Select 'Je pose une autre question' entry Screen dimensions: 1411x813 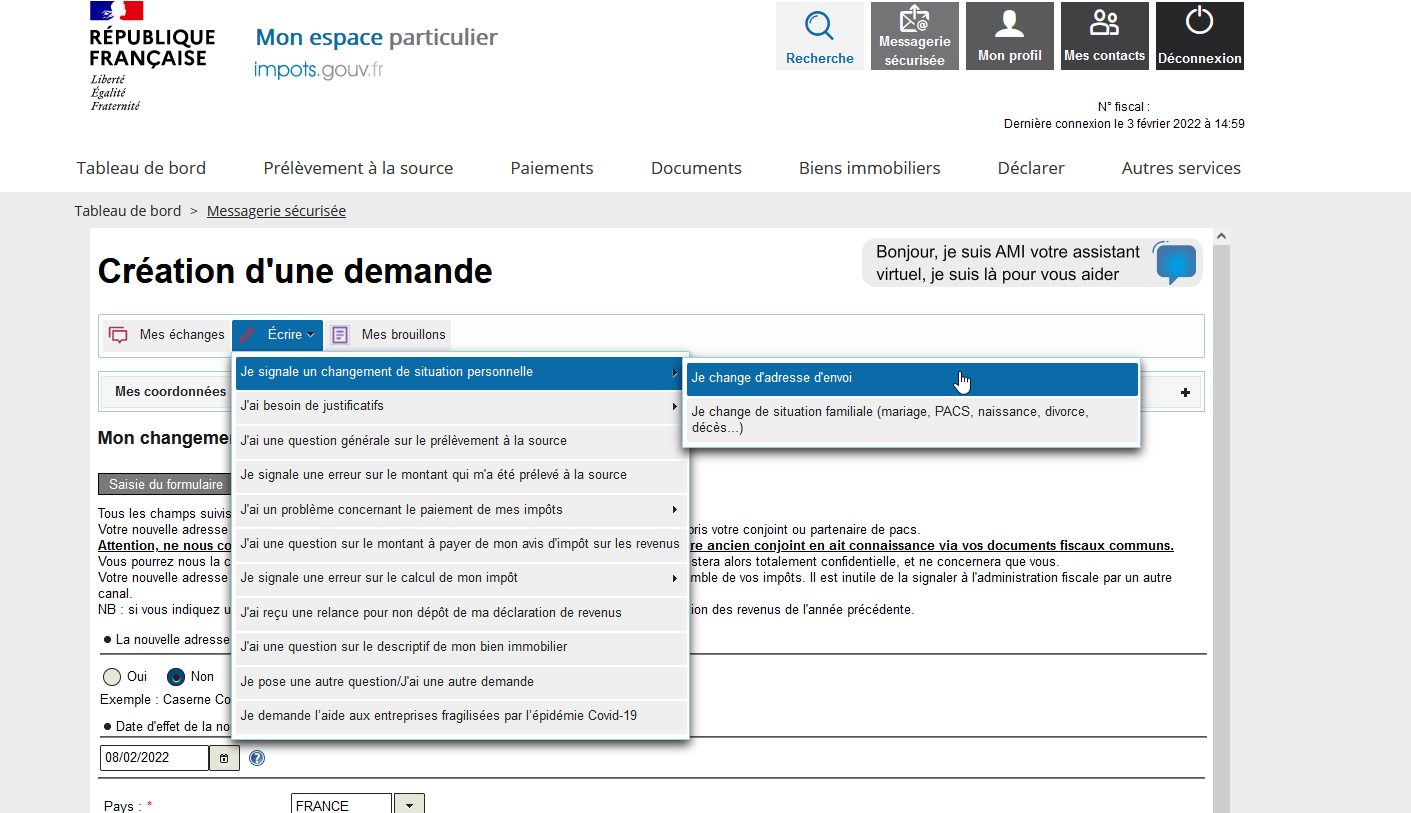(x=460, y=682)
